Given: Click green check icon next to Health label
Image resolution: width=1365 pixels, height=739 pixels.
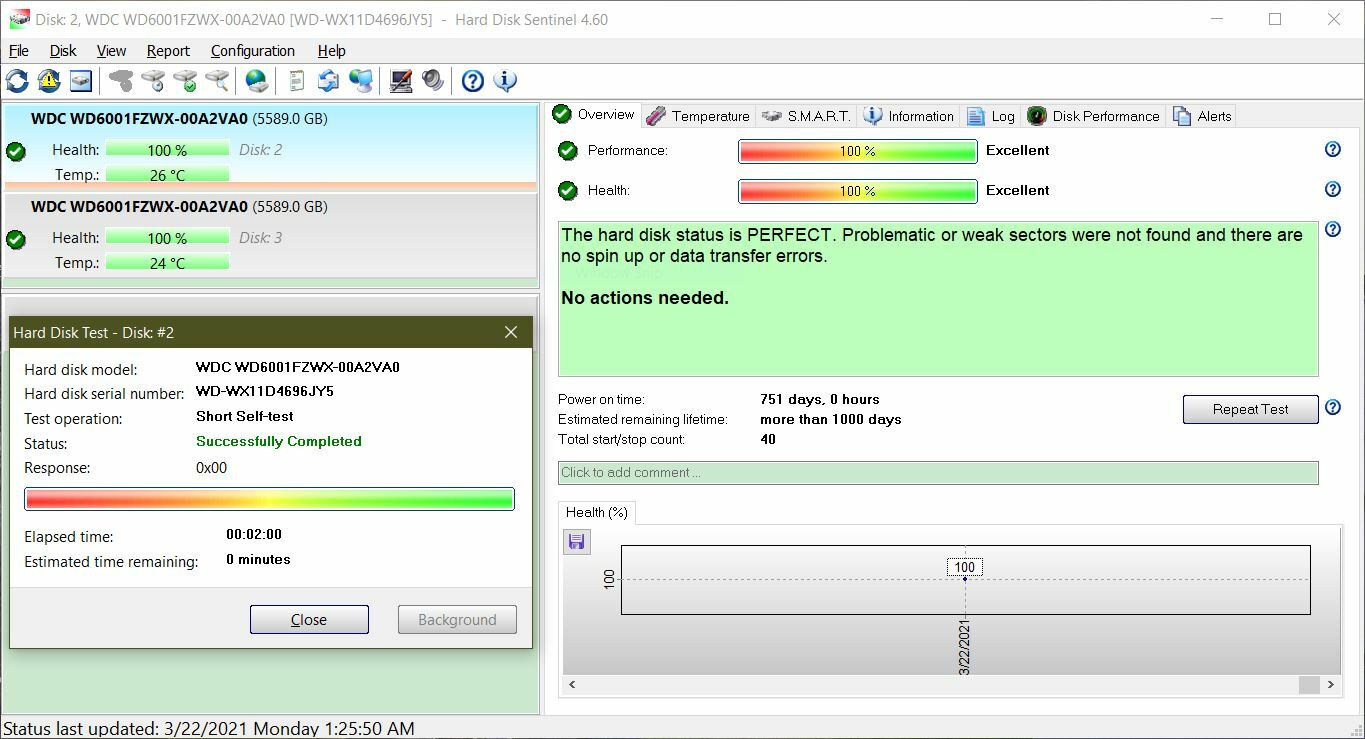Looking at the screenshot, I should [568, 191].
